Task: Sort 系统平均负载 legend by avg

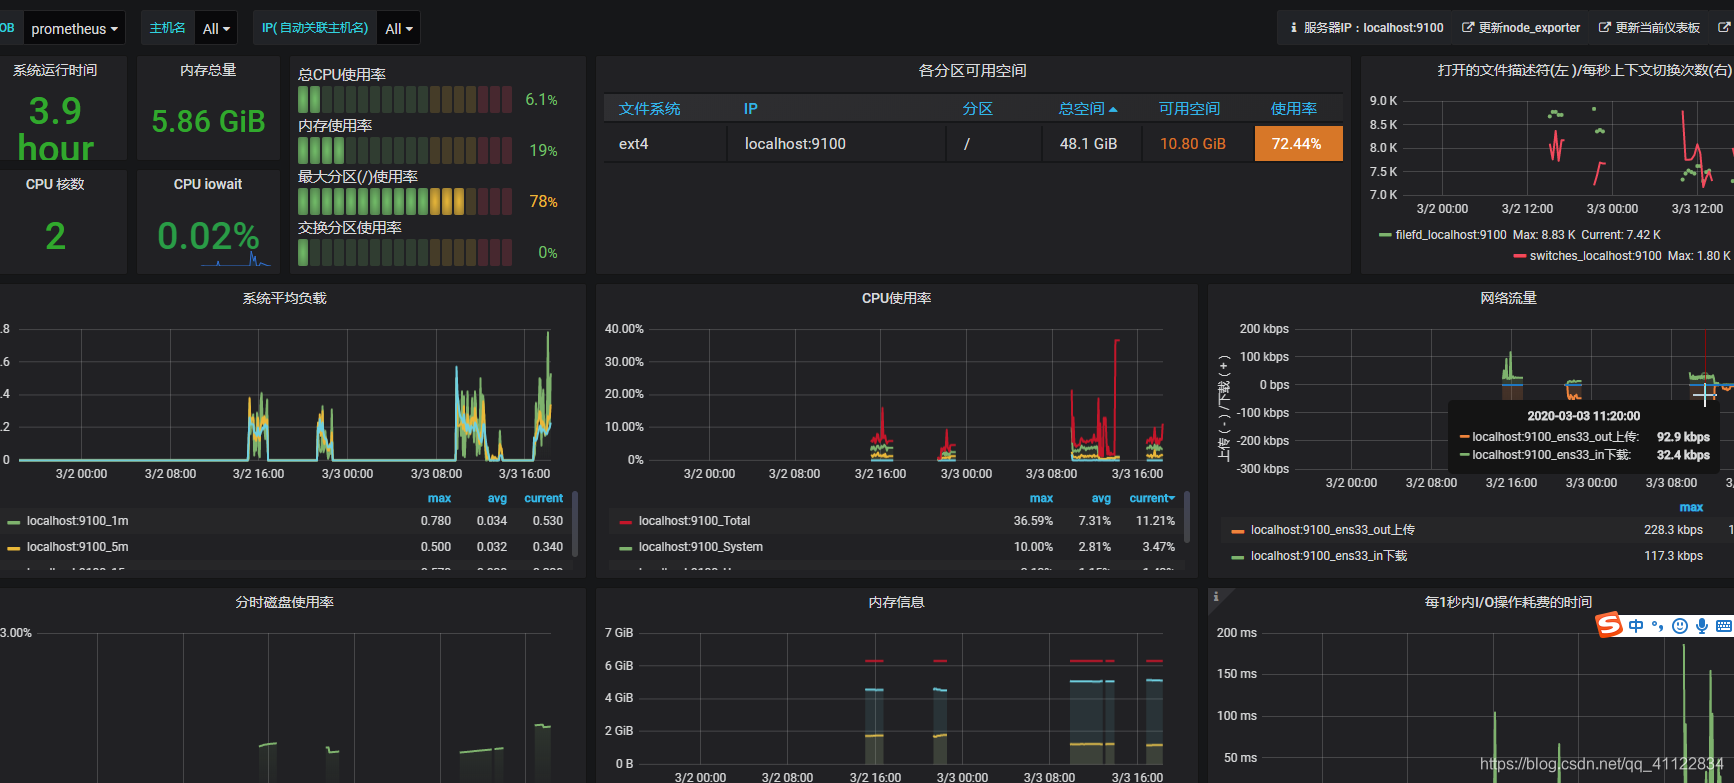Action: 497,498
